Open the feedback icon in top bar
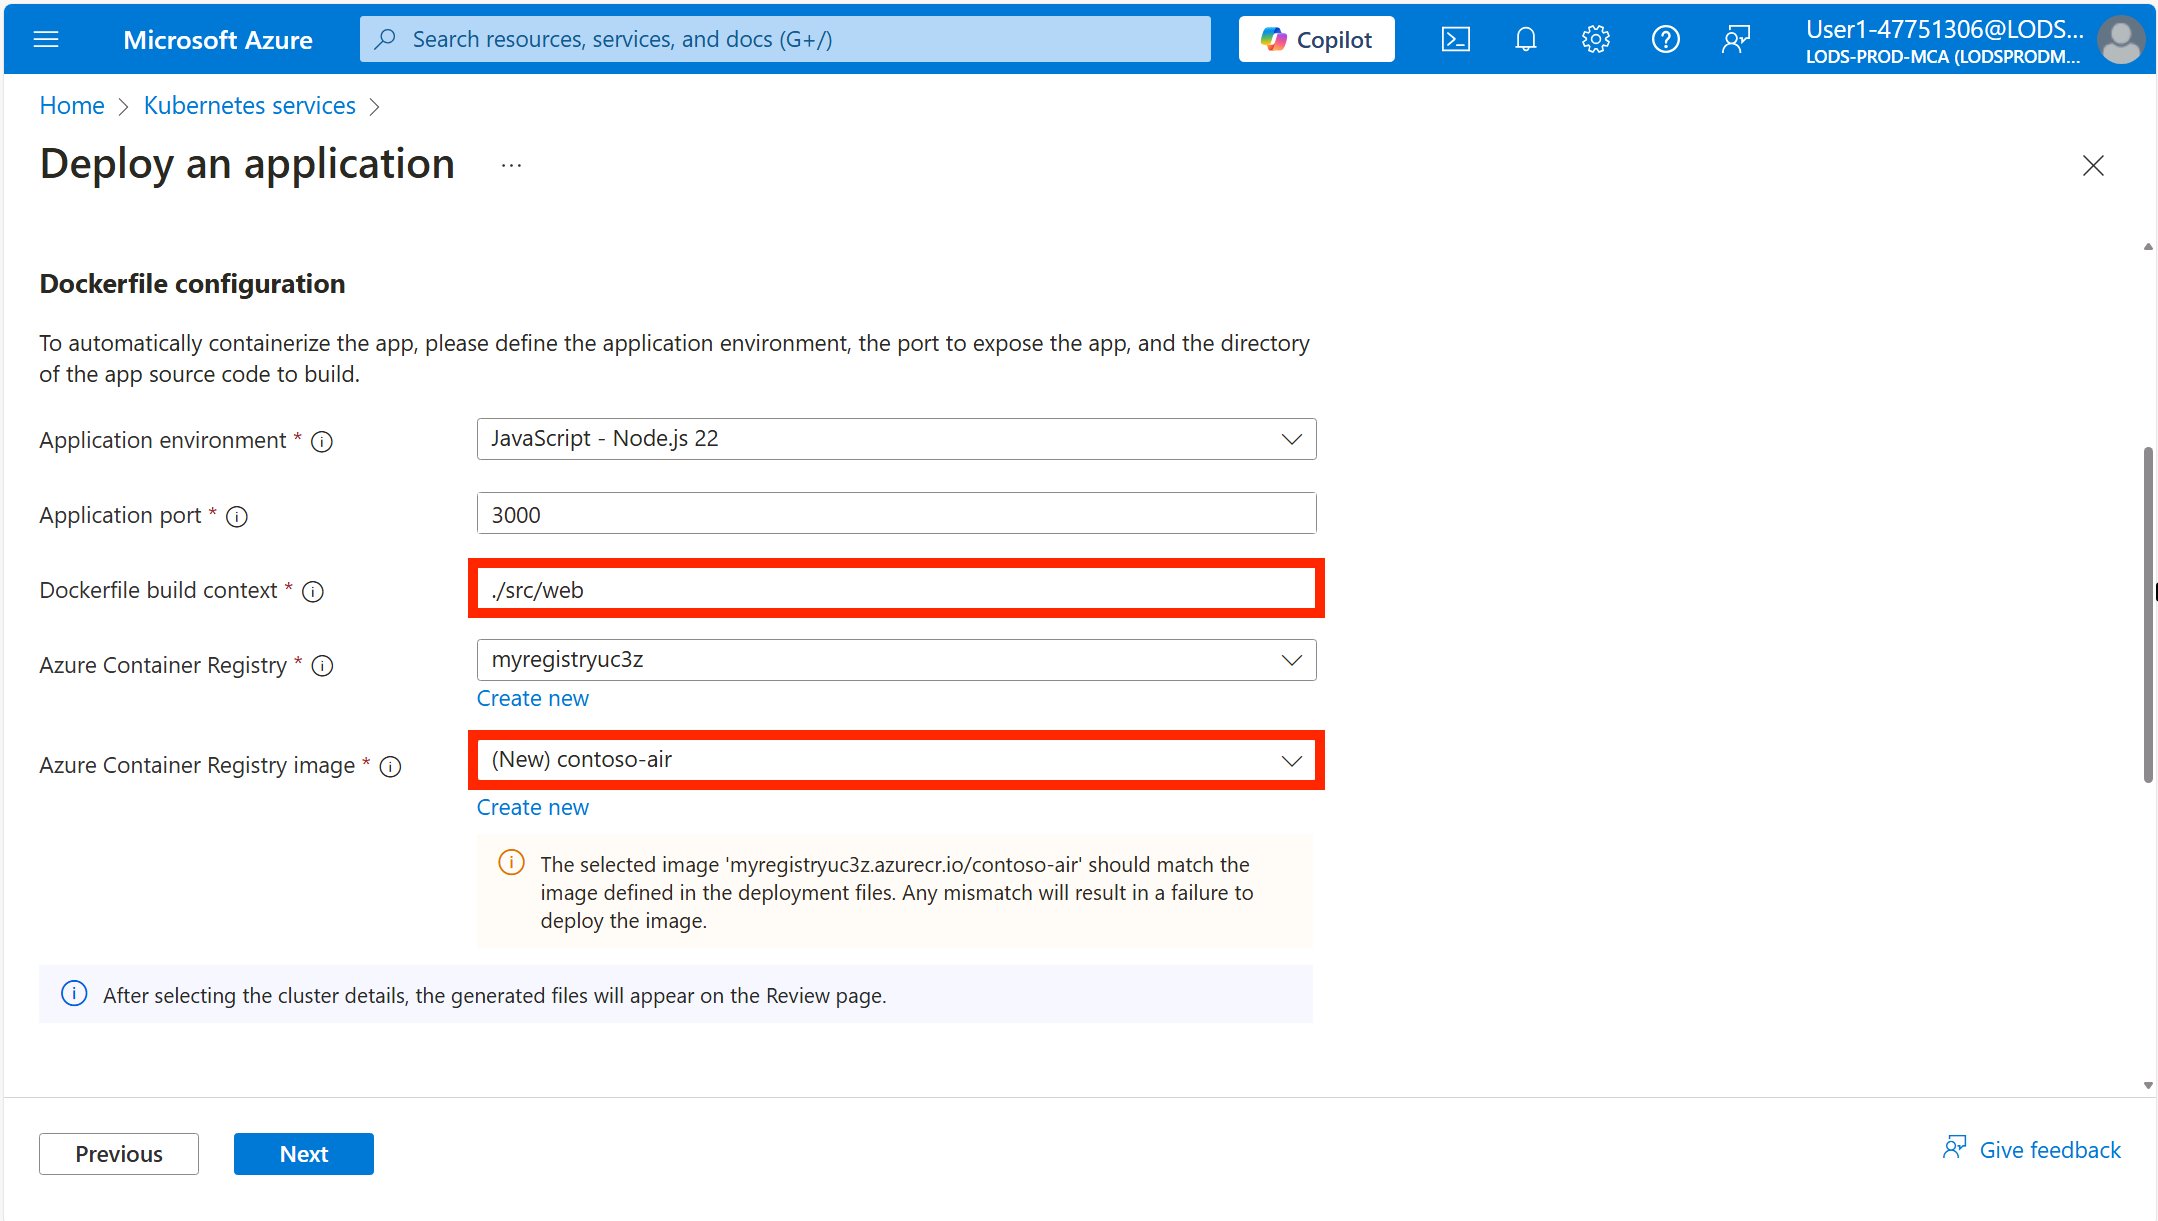This screenshot has width=2158, height=1221. coord(1735,39)
